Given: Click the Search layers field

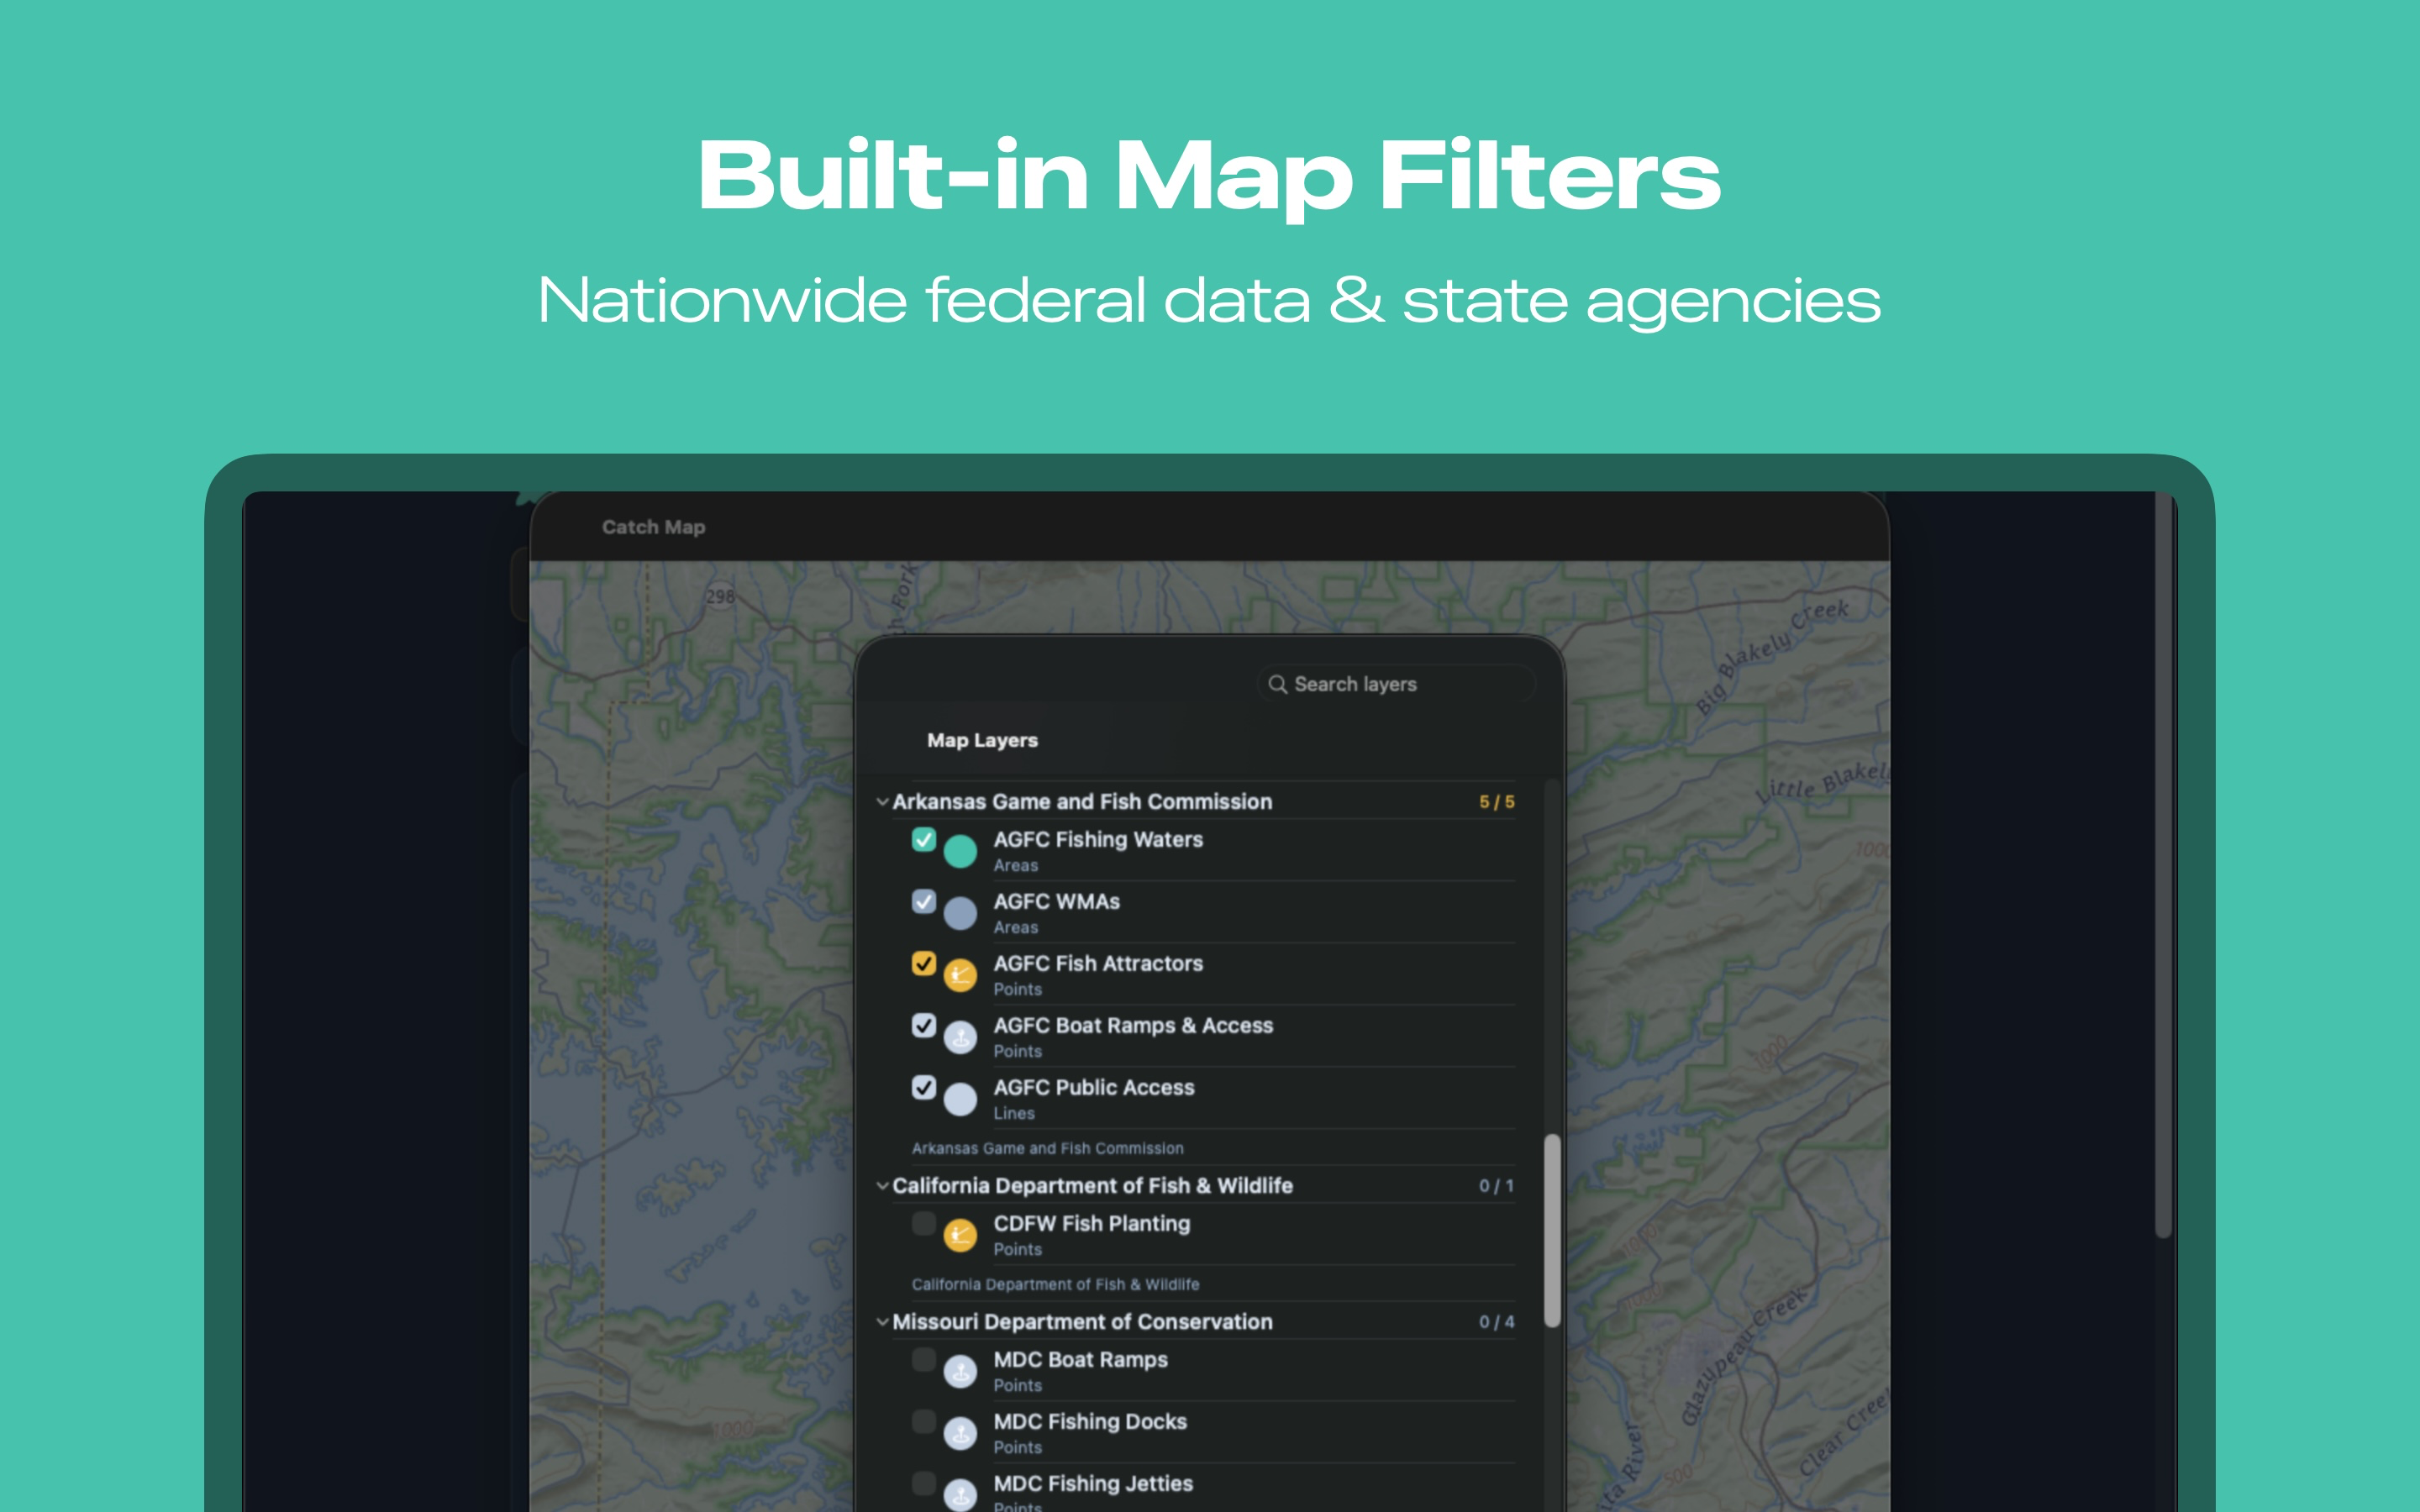Looking at the screenshot, I should pyautogui.click(x=1396, y=684).
